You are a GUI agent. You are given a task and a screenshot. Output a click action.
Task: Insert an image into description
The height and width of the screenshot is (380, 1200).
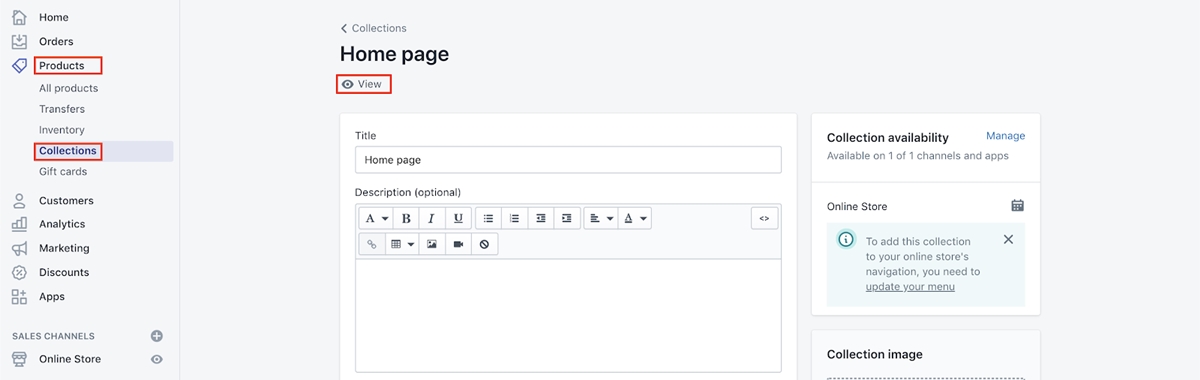(432, 244)
